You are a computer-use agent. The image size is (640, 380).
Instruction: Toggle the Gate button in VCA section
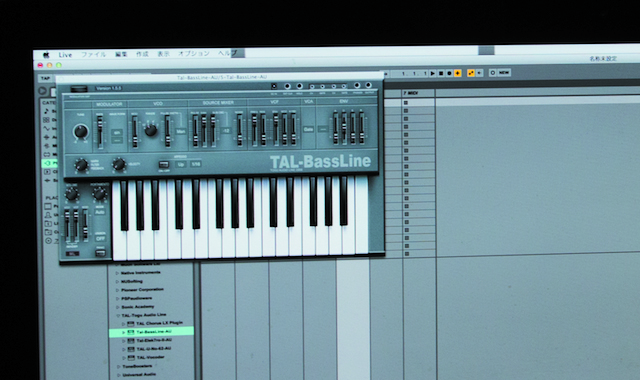click(x=308, y=129)
